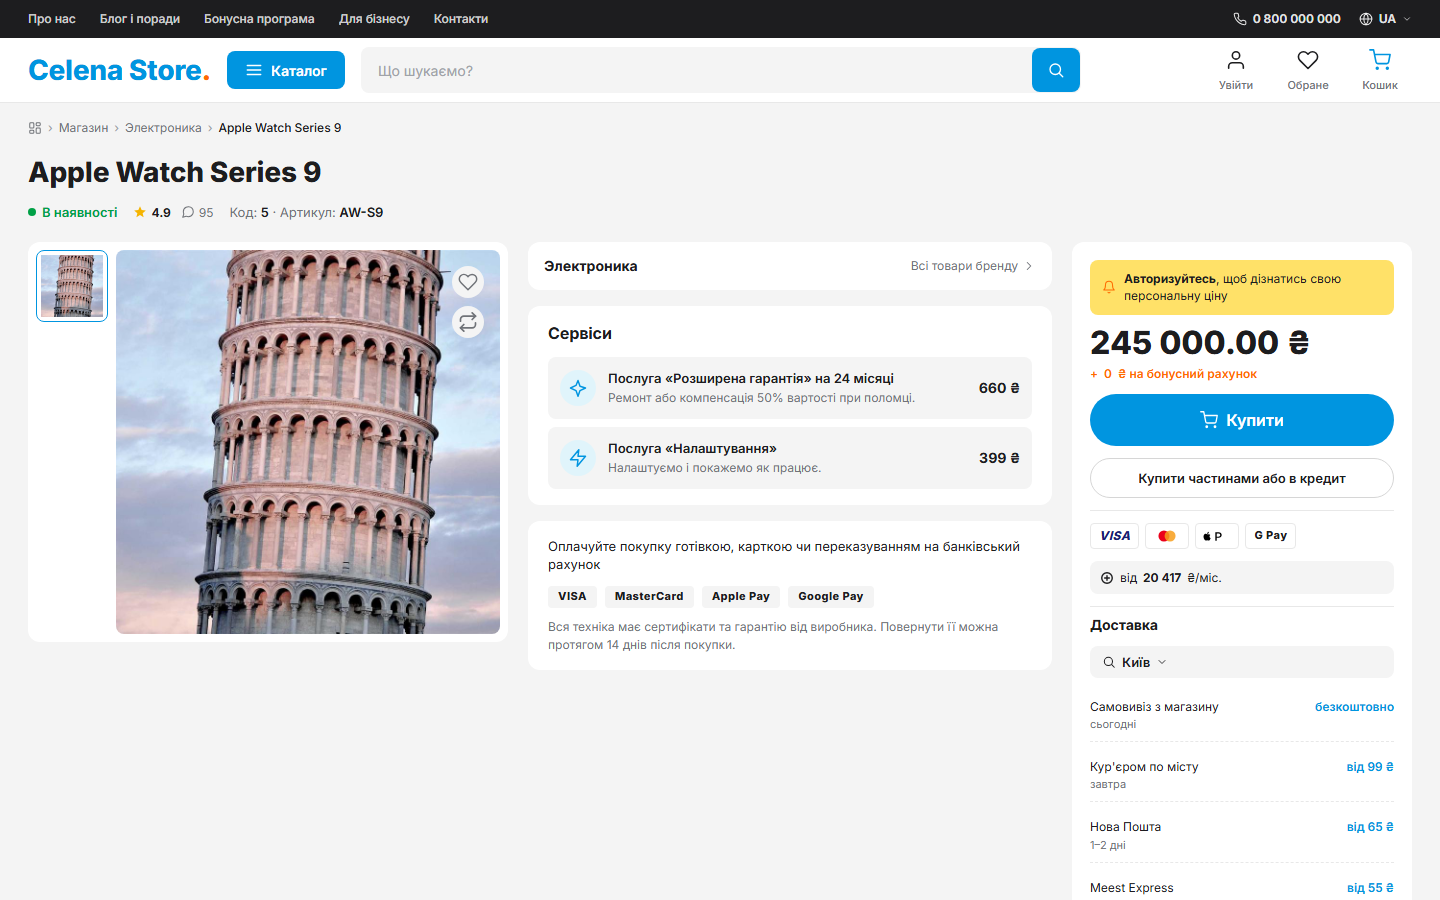The width and height of the screenshot is (1440, 900).
Task: Open Для бізнесу menu item
Action: [x=374, y=19]
